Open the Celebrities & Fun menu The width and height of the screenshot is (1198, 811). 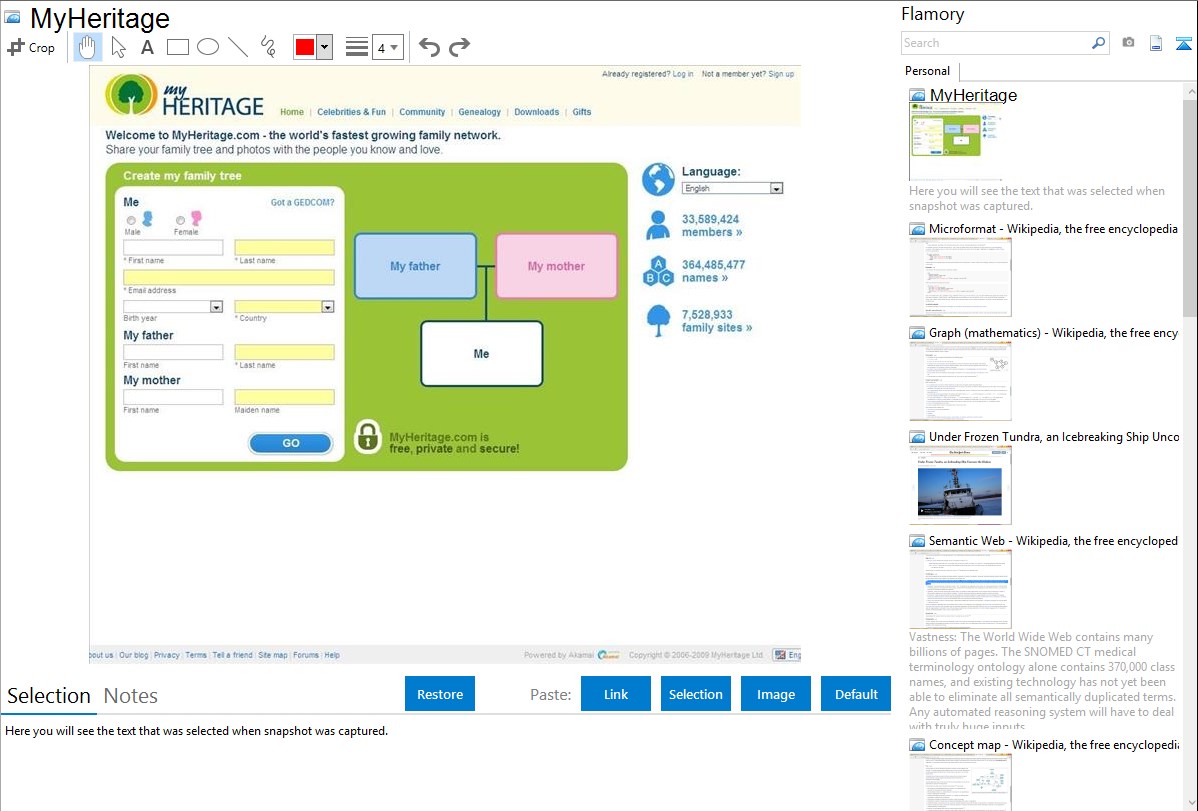[x=351, y=112]
